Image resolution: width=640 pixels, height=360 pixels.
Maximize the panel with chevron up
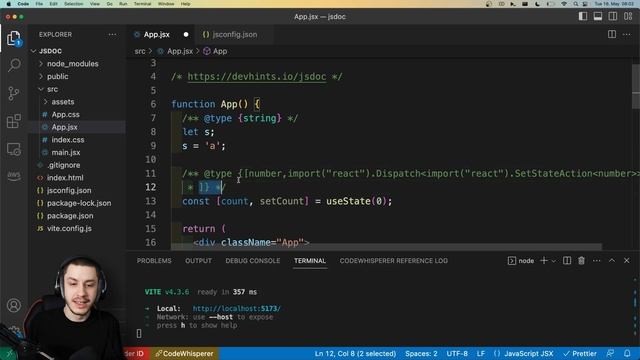point(612,260)
